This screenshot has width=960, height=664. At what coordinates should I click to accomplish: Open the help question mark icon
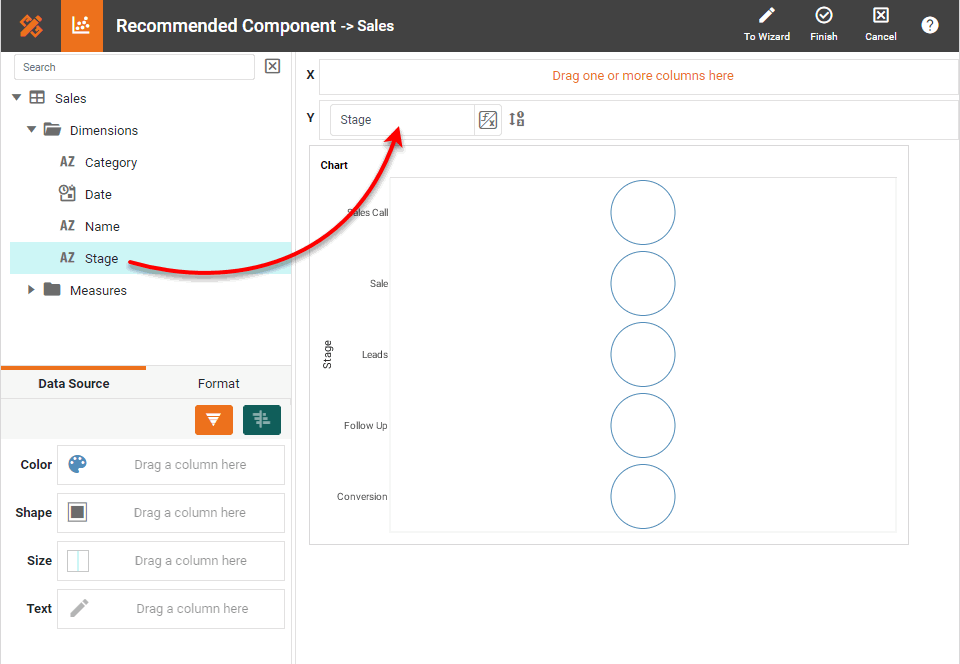930,26
